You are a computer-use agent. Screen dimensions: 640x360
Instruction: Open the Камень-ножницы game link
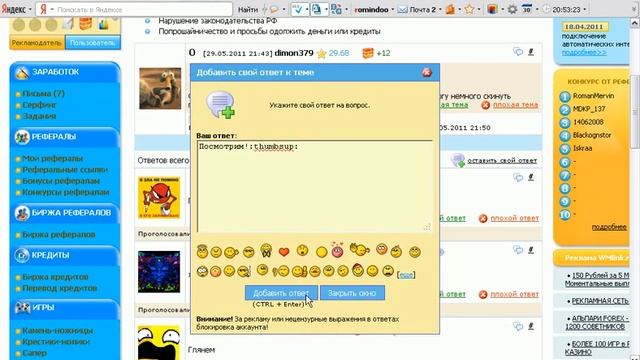coord(57,331)
